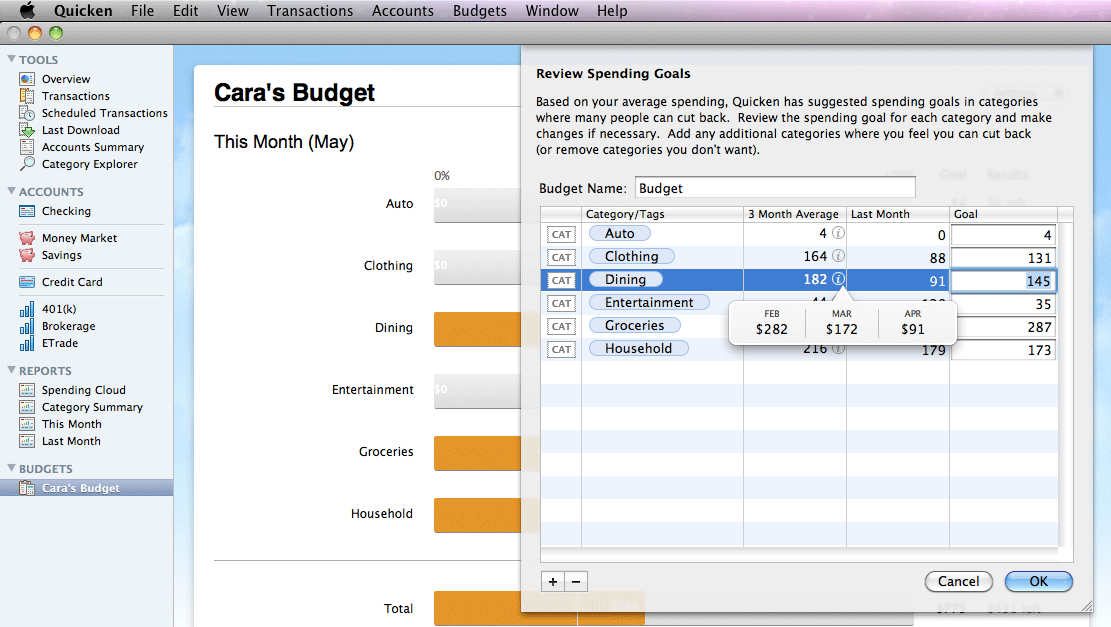Click the Scheduled Transactions calendar icon
The height and width of the screenshot is (627, 1111).
(x=27, y=113)
